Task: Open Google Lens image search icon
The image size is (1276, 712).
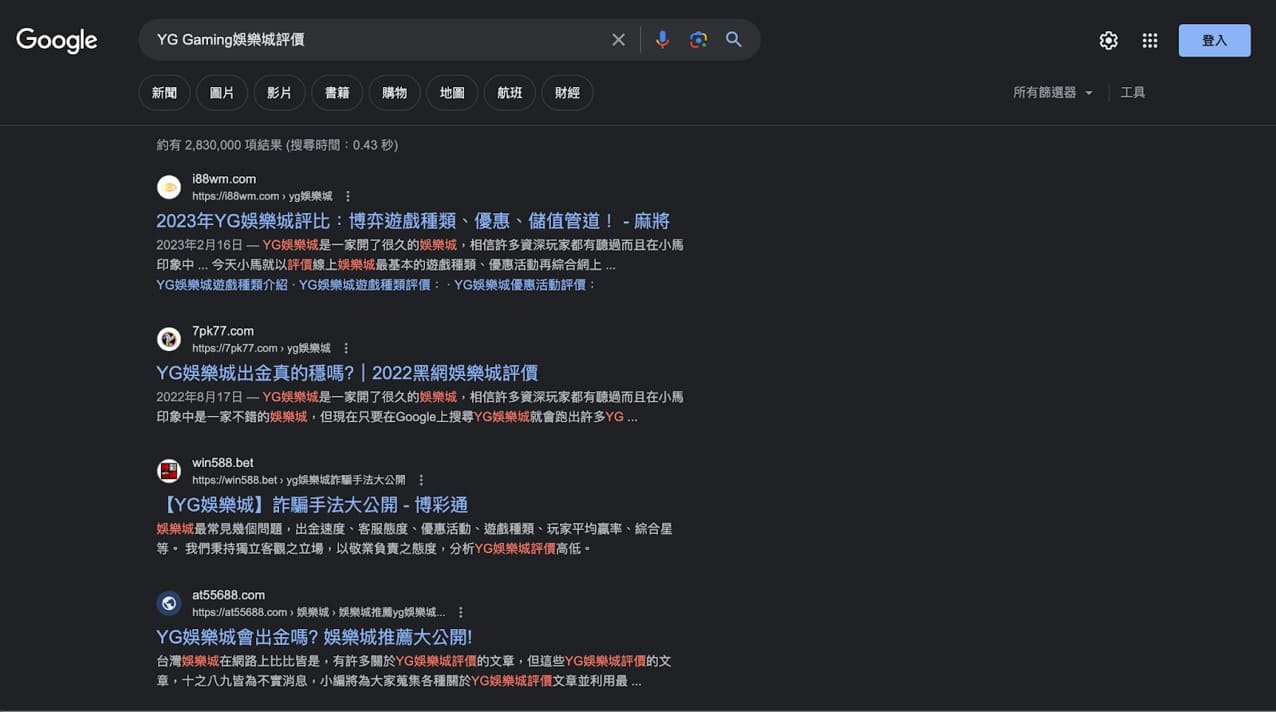Action: tap(698, 40)
